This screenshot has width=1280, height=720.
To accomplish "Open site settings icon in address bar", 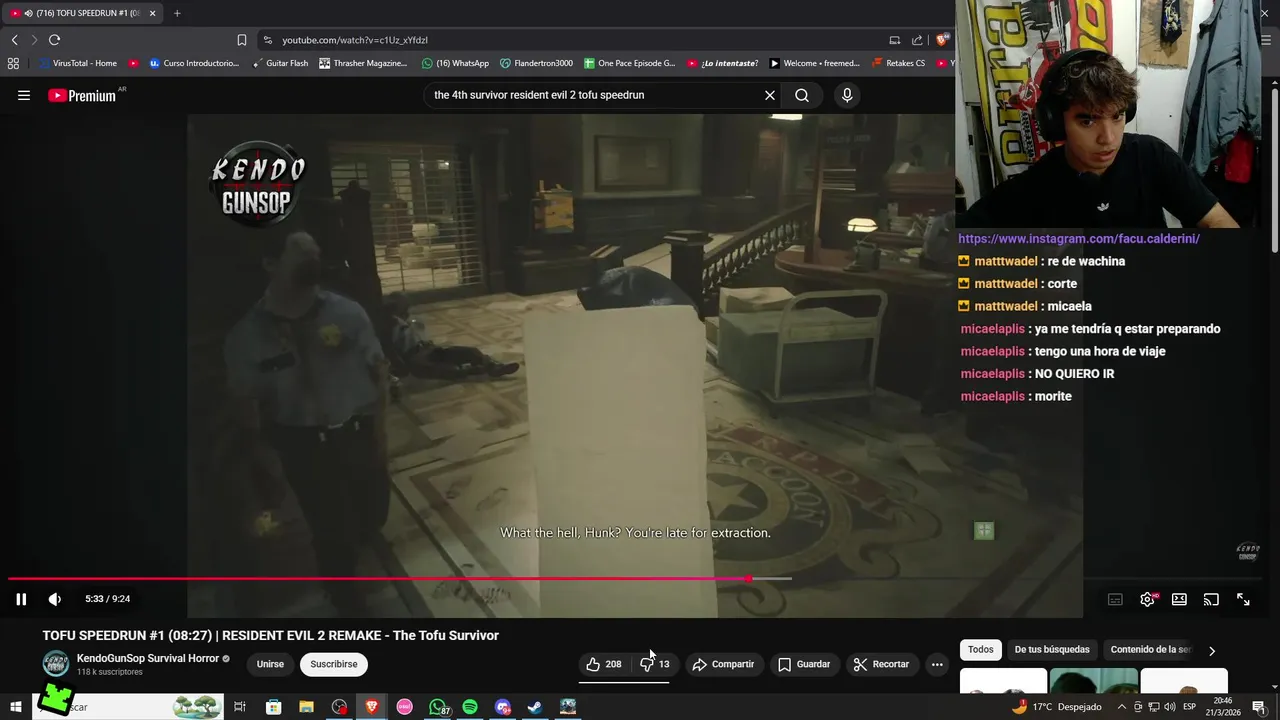I will [267, 40].
